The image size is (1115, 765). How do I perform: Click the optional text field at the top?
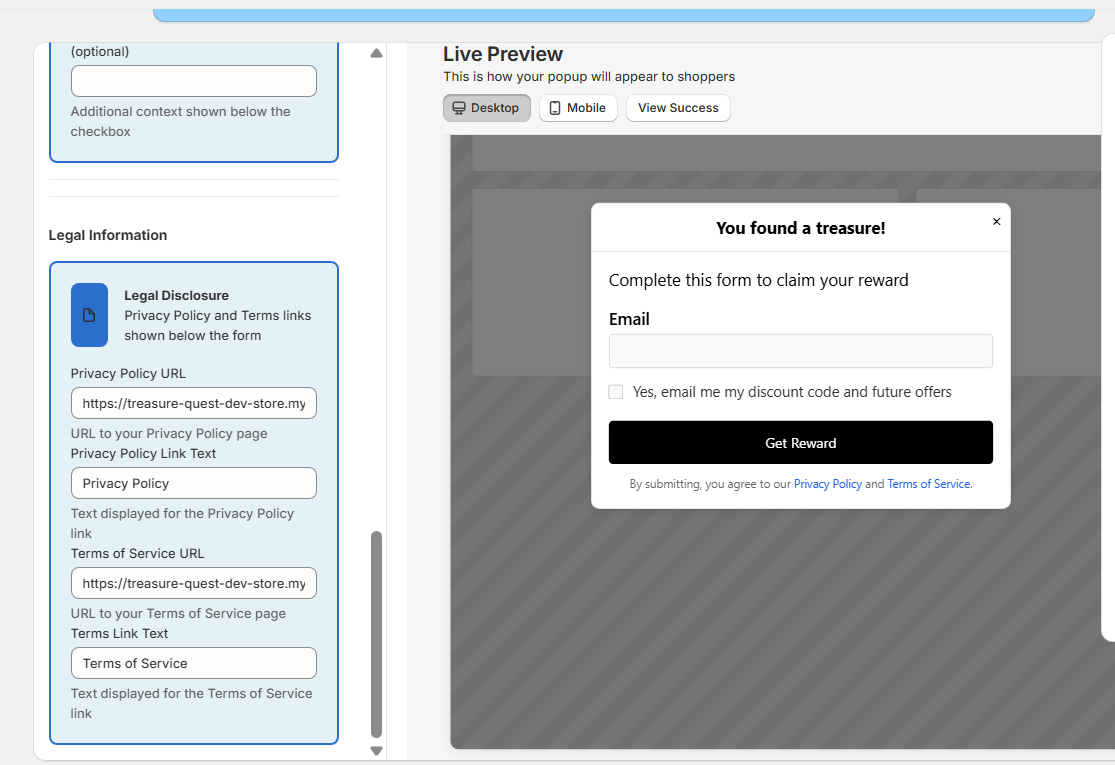point(193,80)
